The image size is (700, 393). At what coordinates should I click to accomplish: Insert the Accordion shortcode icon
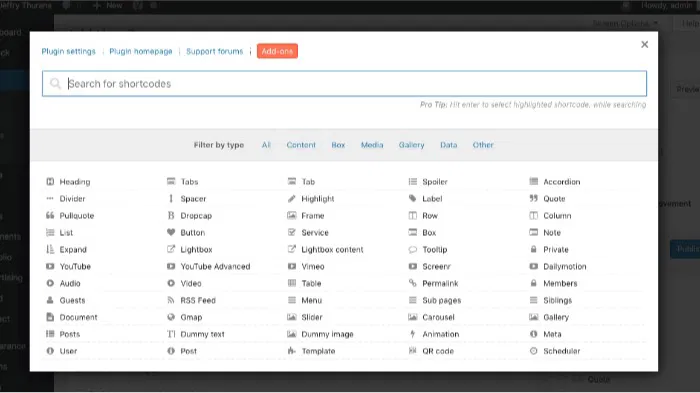(x=533, y=181)
